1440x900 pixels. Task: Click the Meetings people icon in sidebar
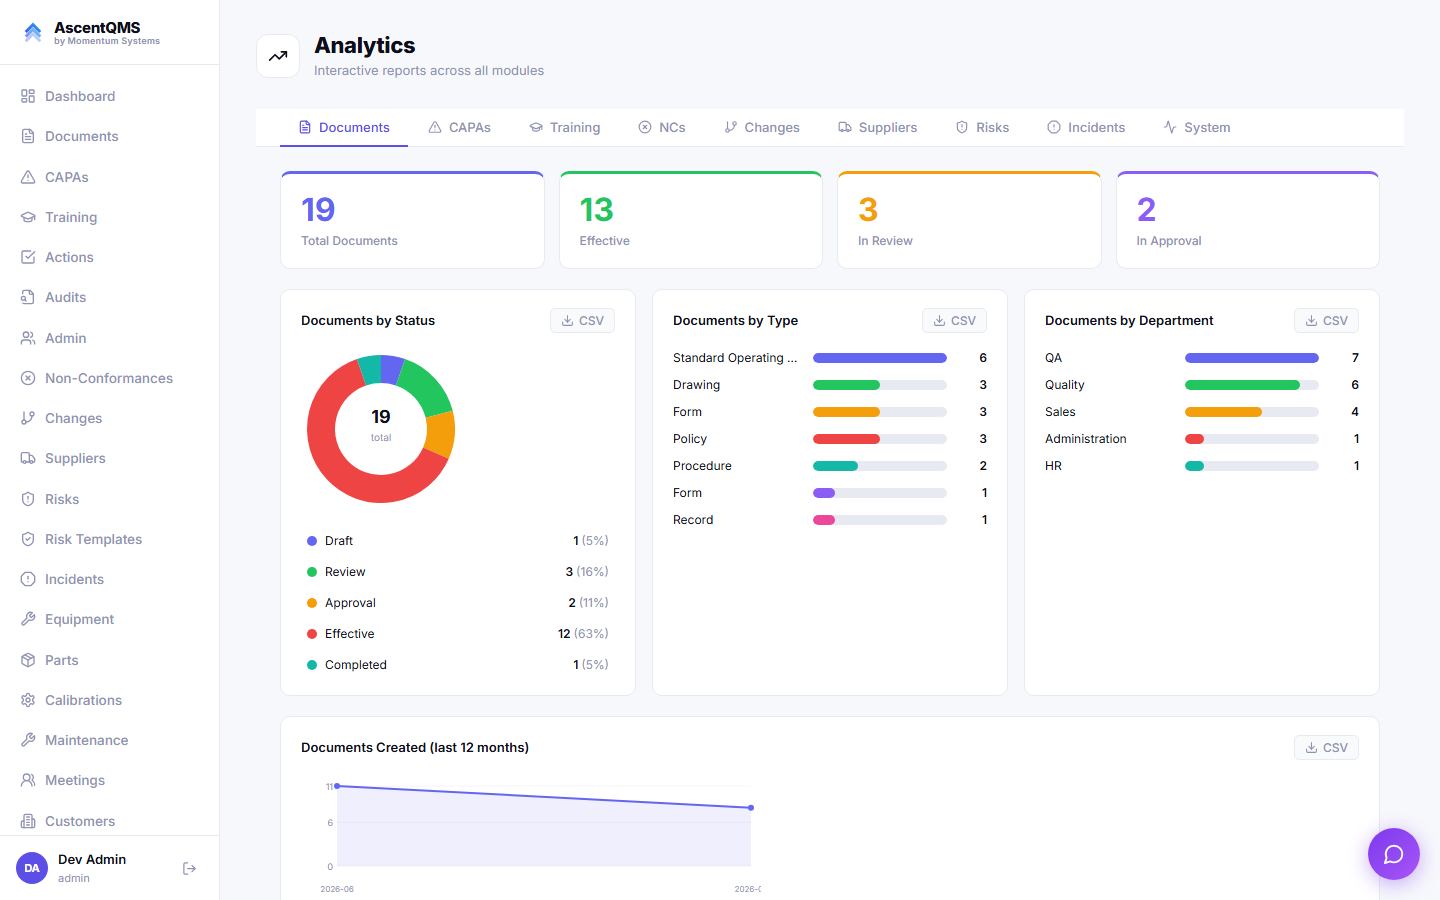click(x=28, y=780)
